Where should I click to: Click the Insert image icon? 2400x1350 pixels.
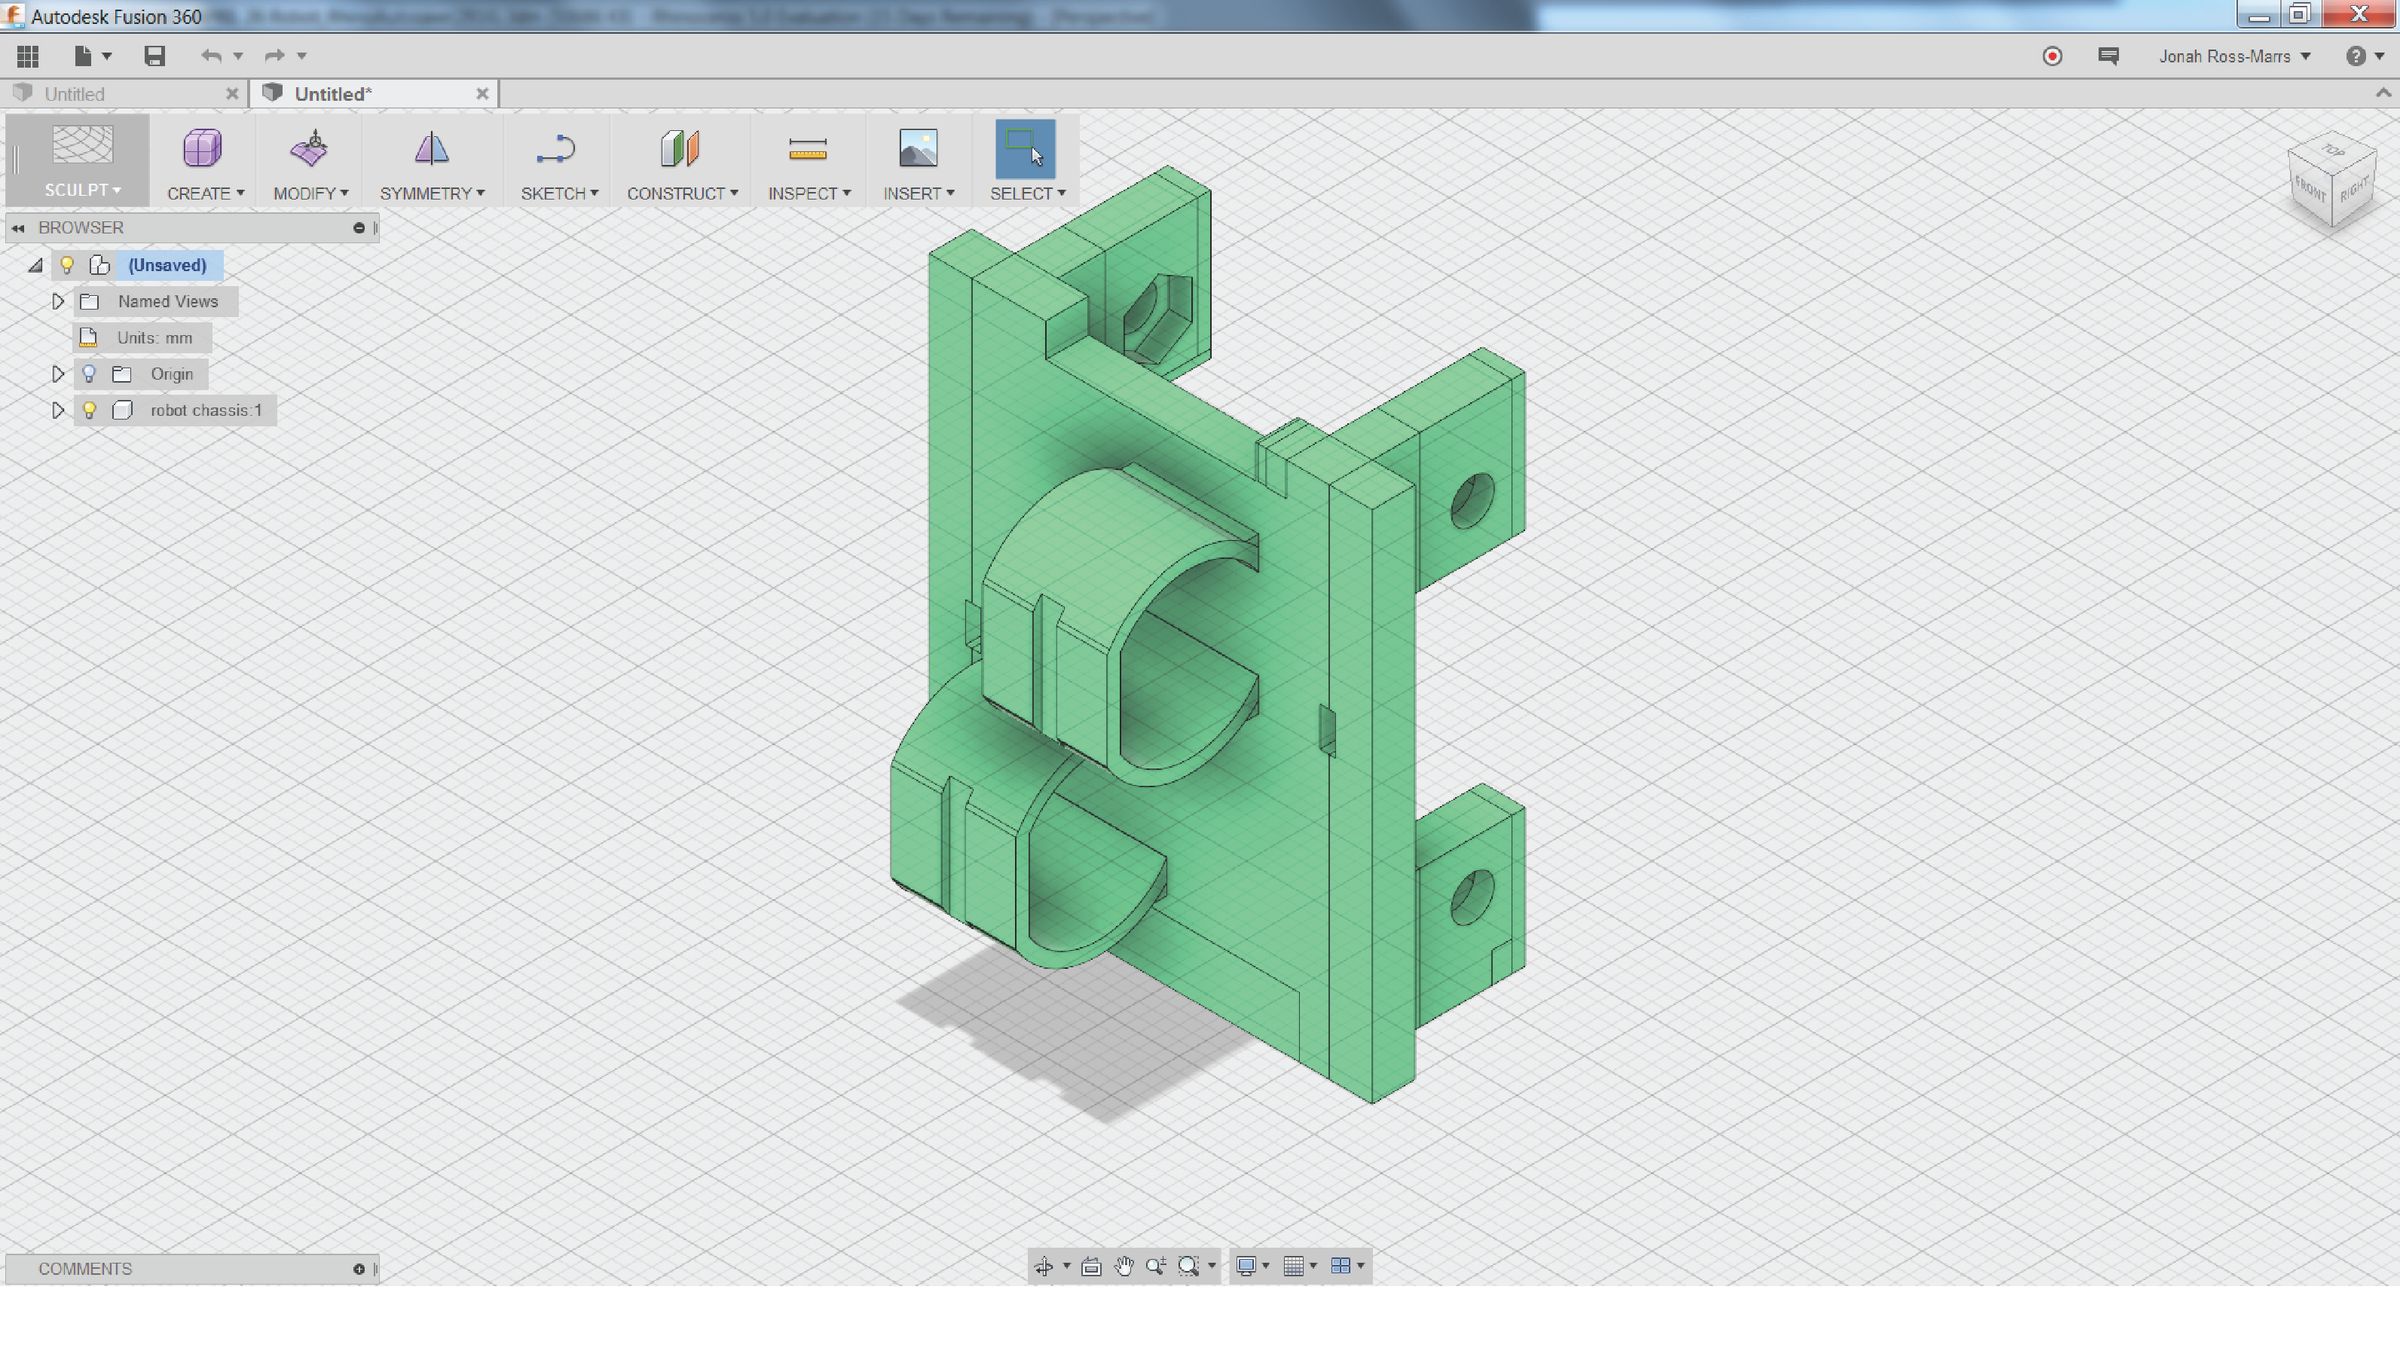[917, 148]
